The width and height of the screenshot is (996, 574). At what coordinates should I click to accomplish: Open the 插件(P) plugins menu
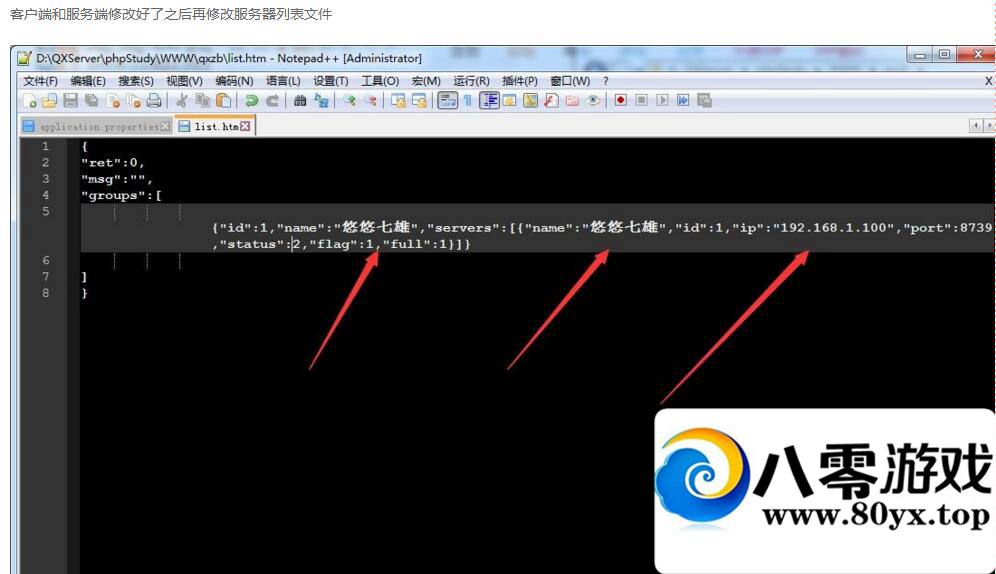(x=520, y=81)
